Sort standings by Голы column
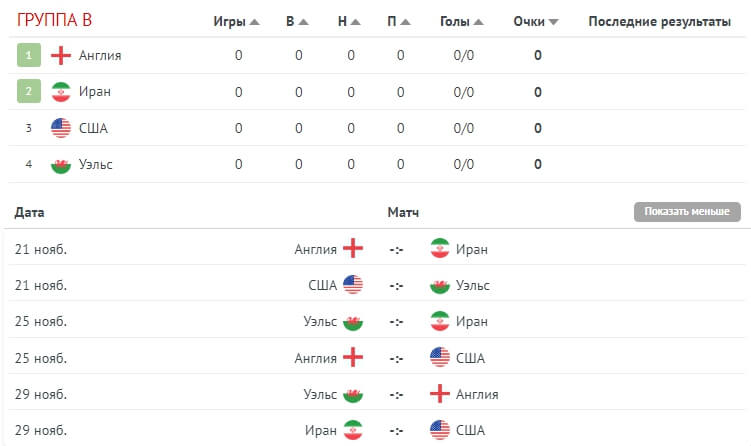The image size is (751, 446). pos(462,21)
